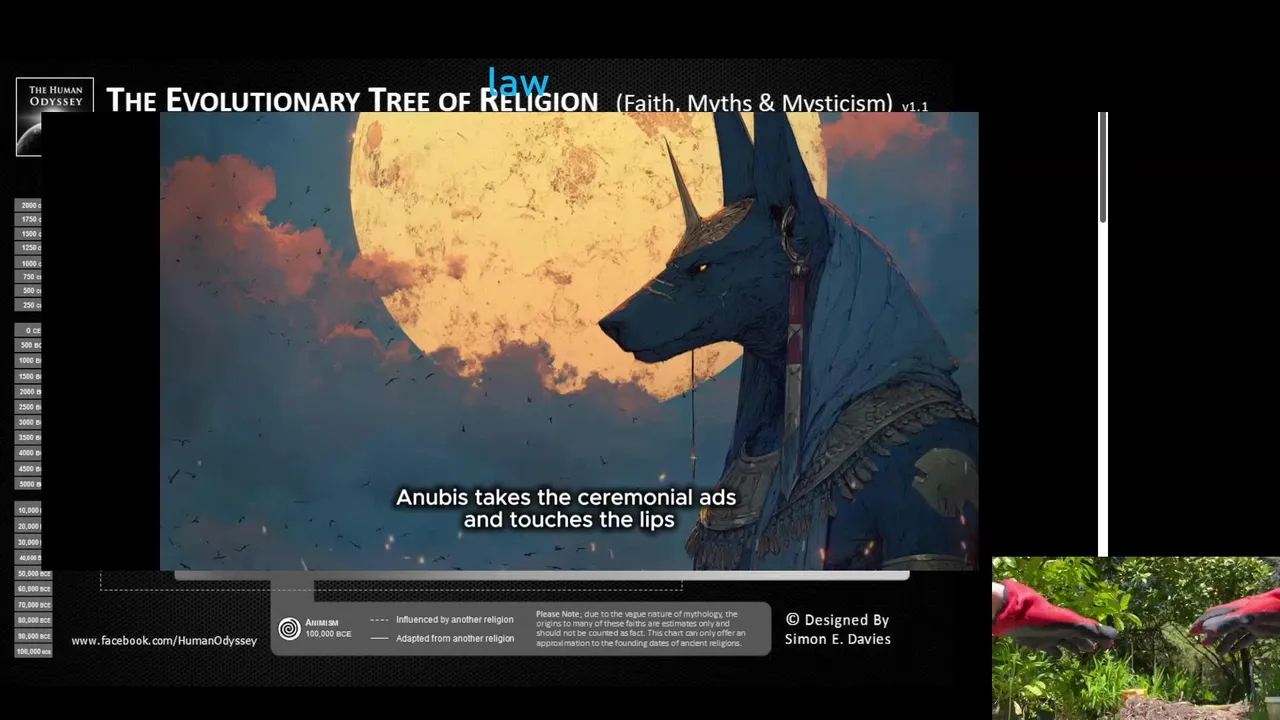The image size is (1280, 720).
Task: Click the 60,000 BCE timeline label
Action: click(x=33, y=589)
